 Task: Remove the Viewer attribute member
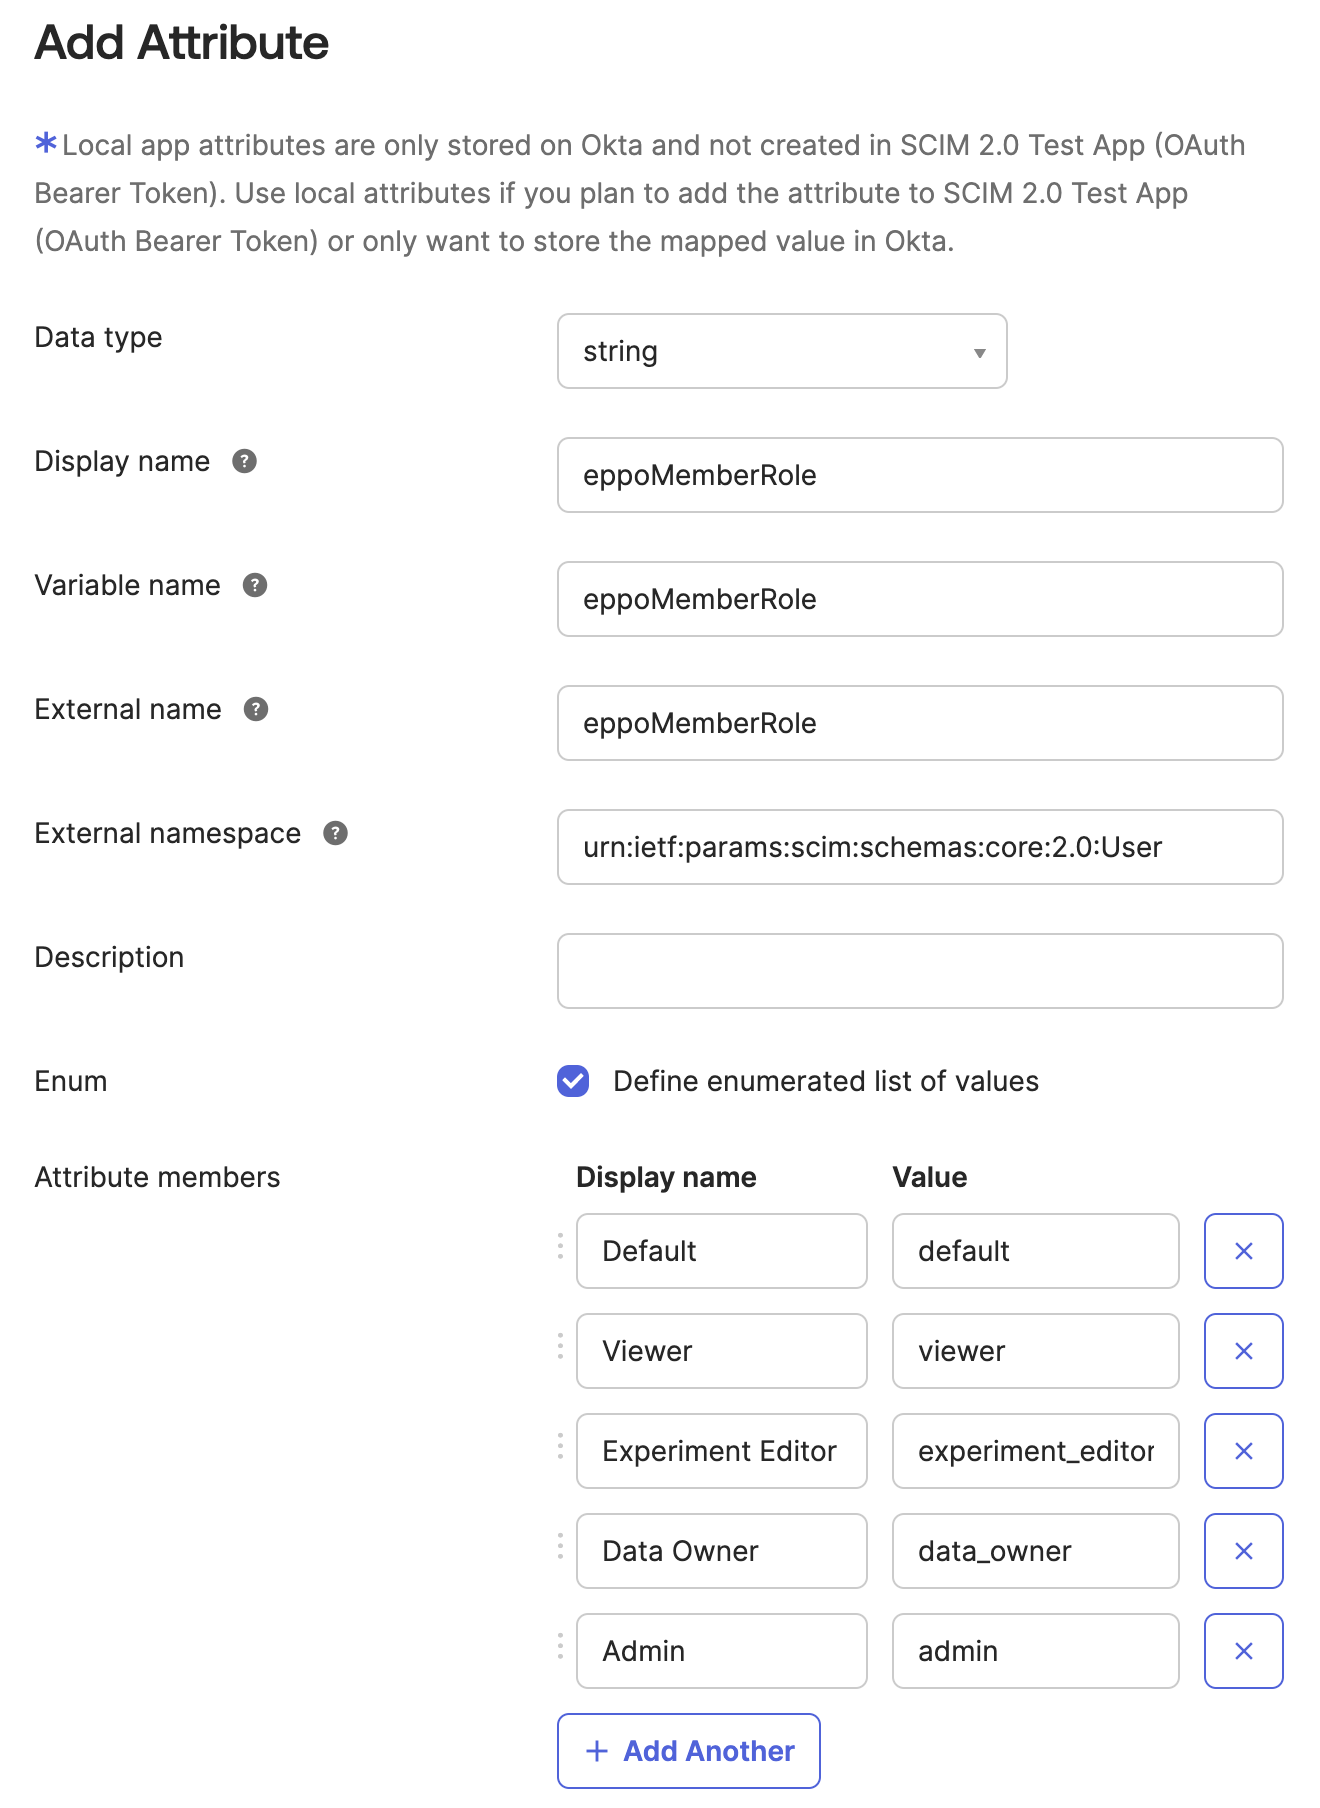1243,1351
